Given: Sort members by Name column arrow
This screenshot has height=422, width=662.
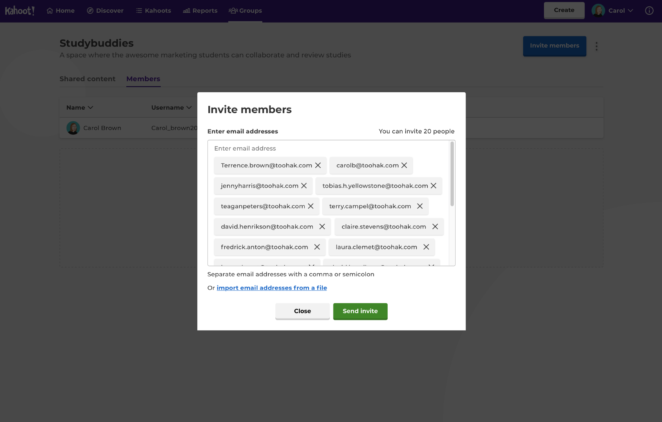Looking at the screenshot, I should pos(91,107).
